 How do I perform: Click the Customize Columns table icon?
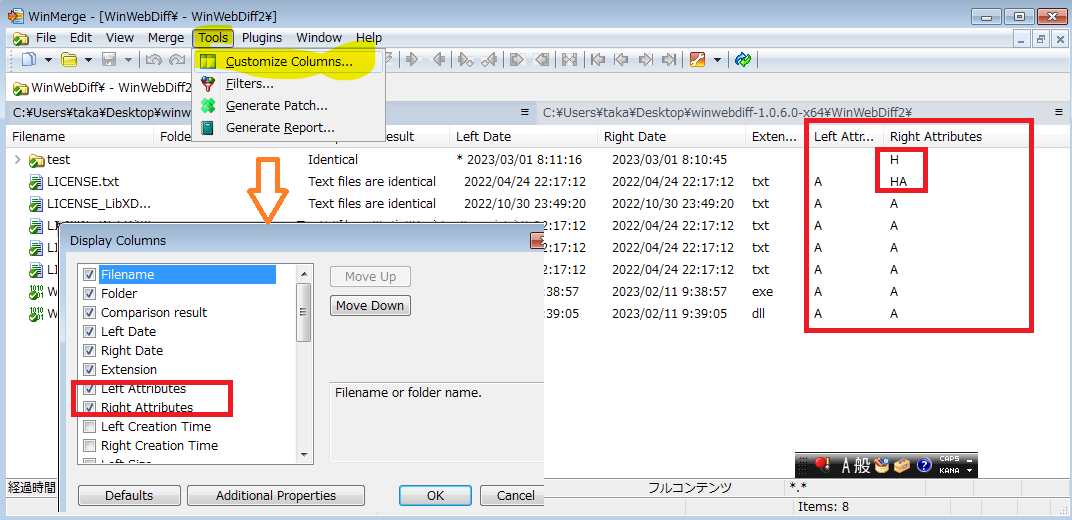[x=208, y=61]
